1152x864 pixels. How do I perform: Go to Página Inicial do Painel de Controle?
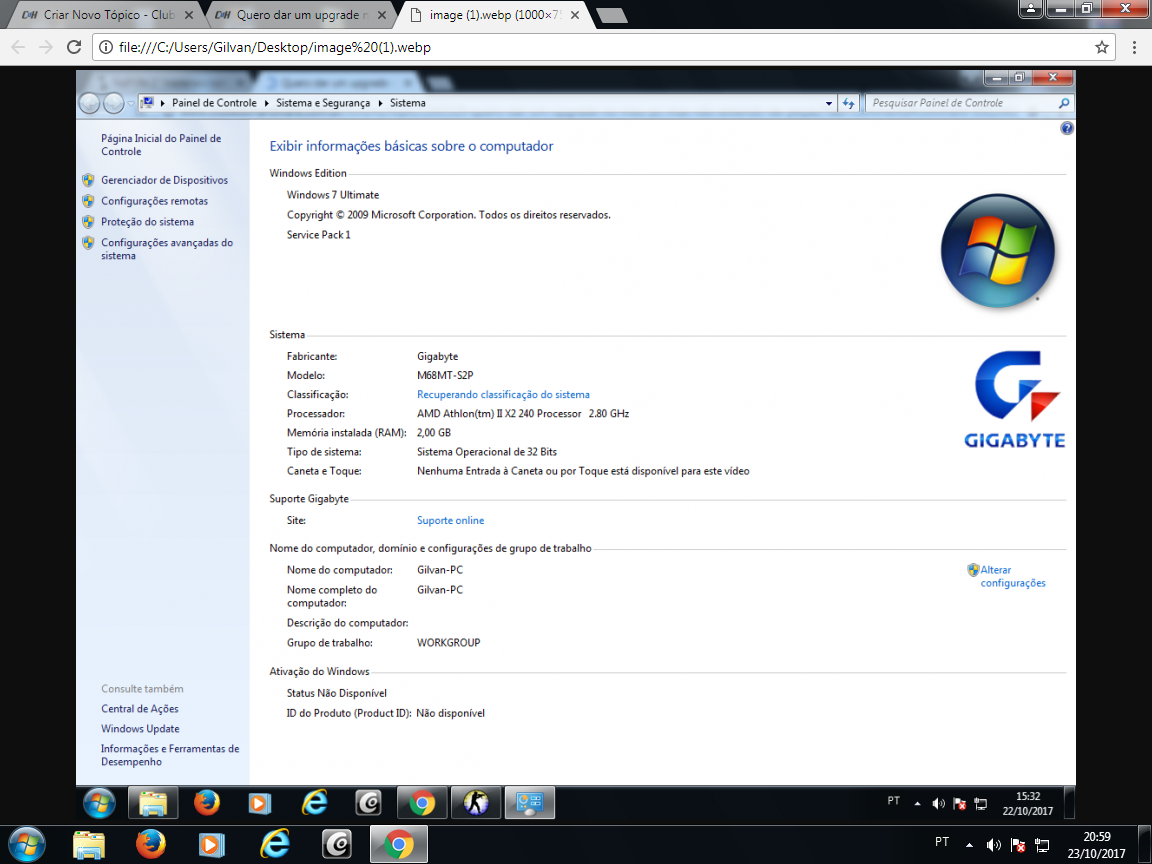point(161,145)
